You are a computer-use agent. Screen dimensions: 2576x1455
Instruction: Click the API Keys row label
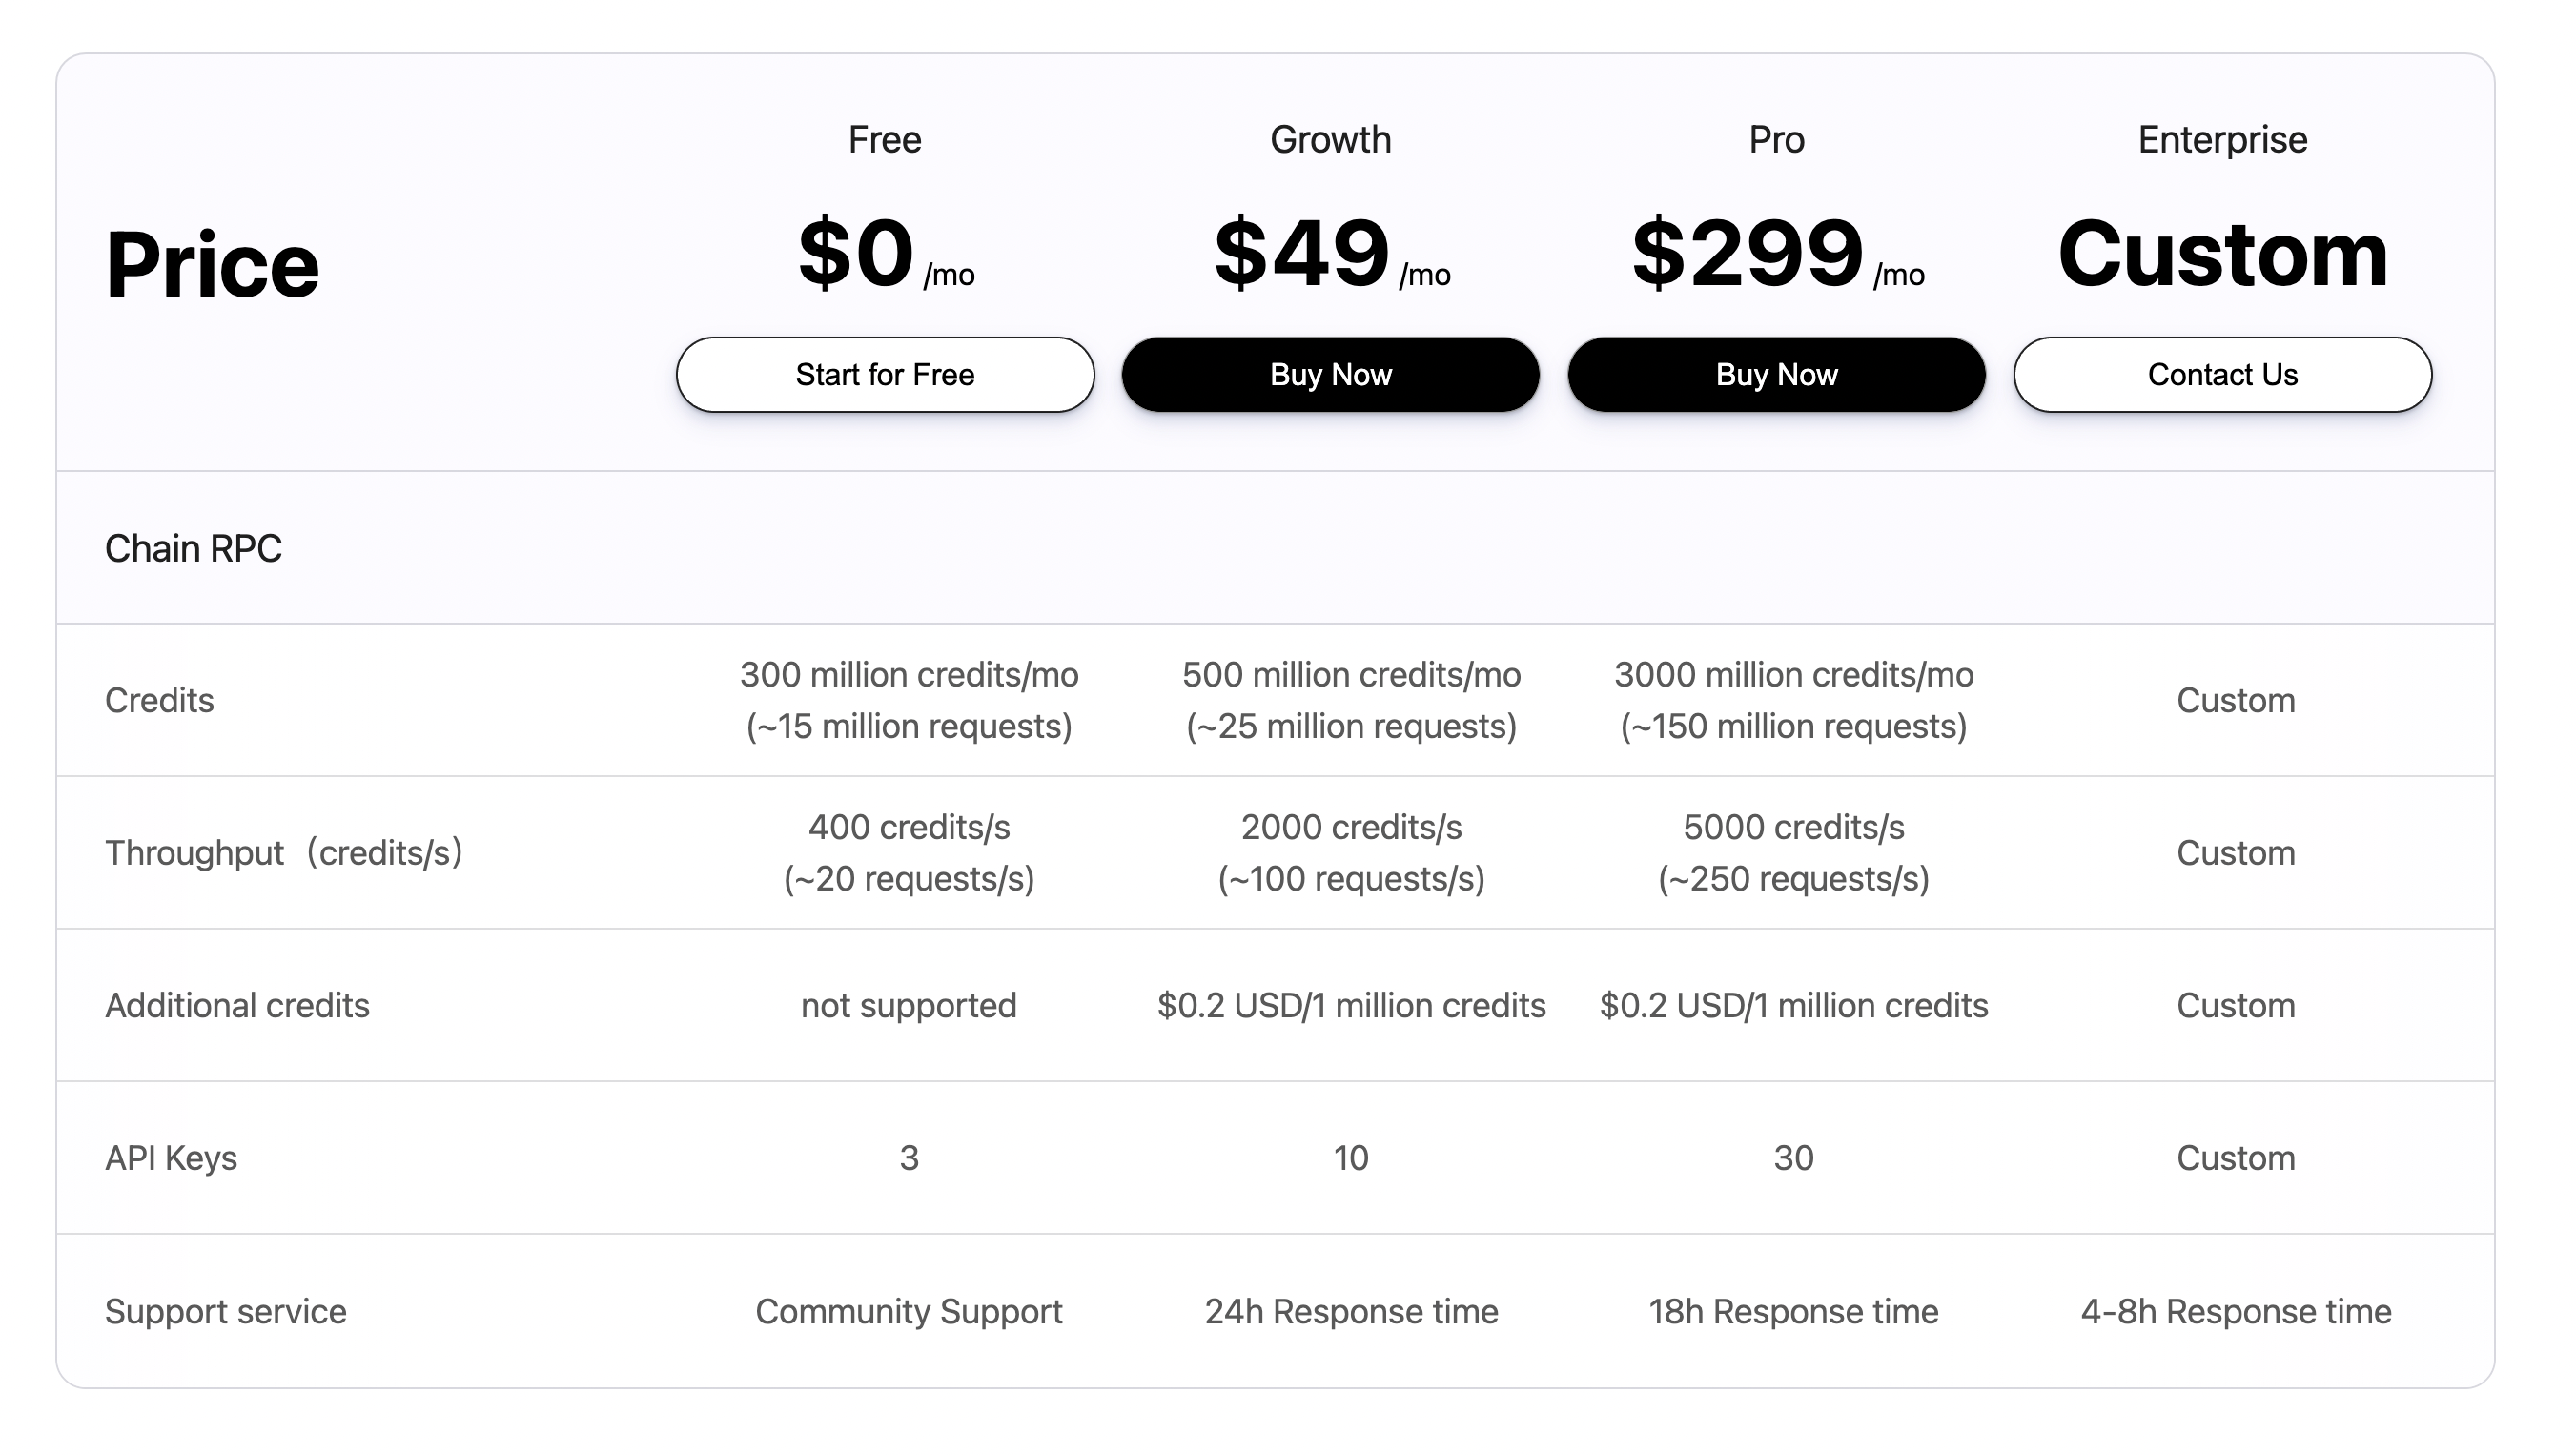tap(171, 1158)
